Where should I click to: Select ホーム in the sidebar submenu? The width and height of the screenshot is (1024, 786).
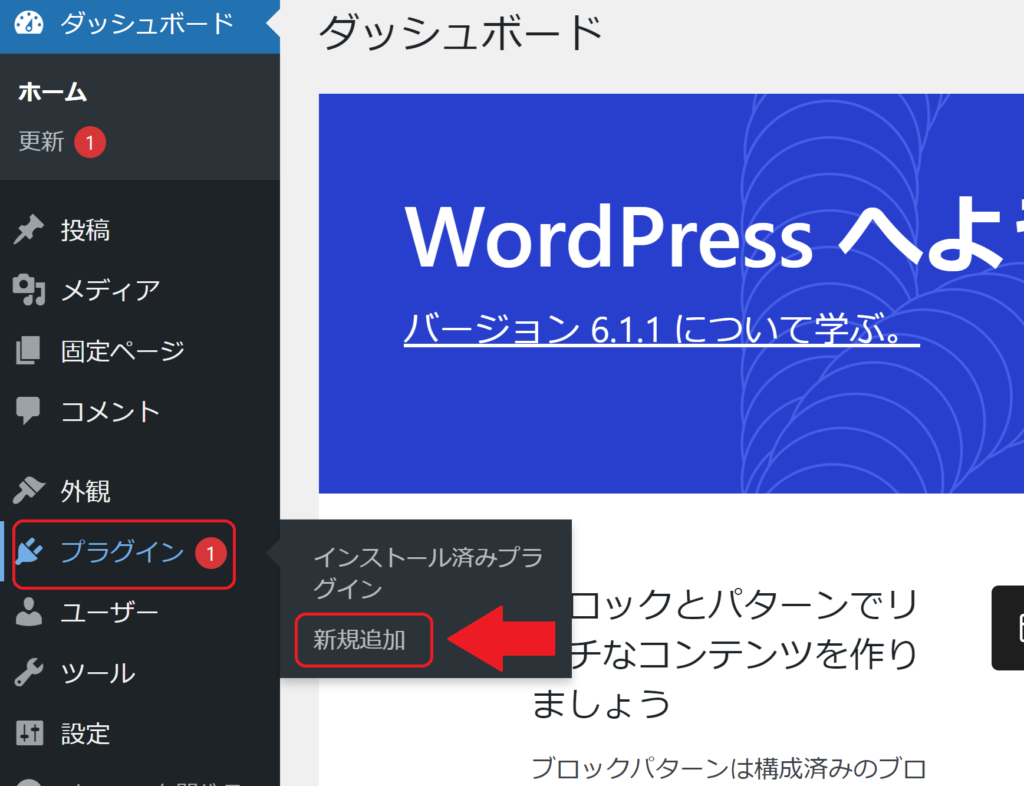pos(53,92)
